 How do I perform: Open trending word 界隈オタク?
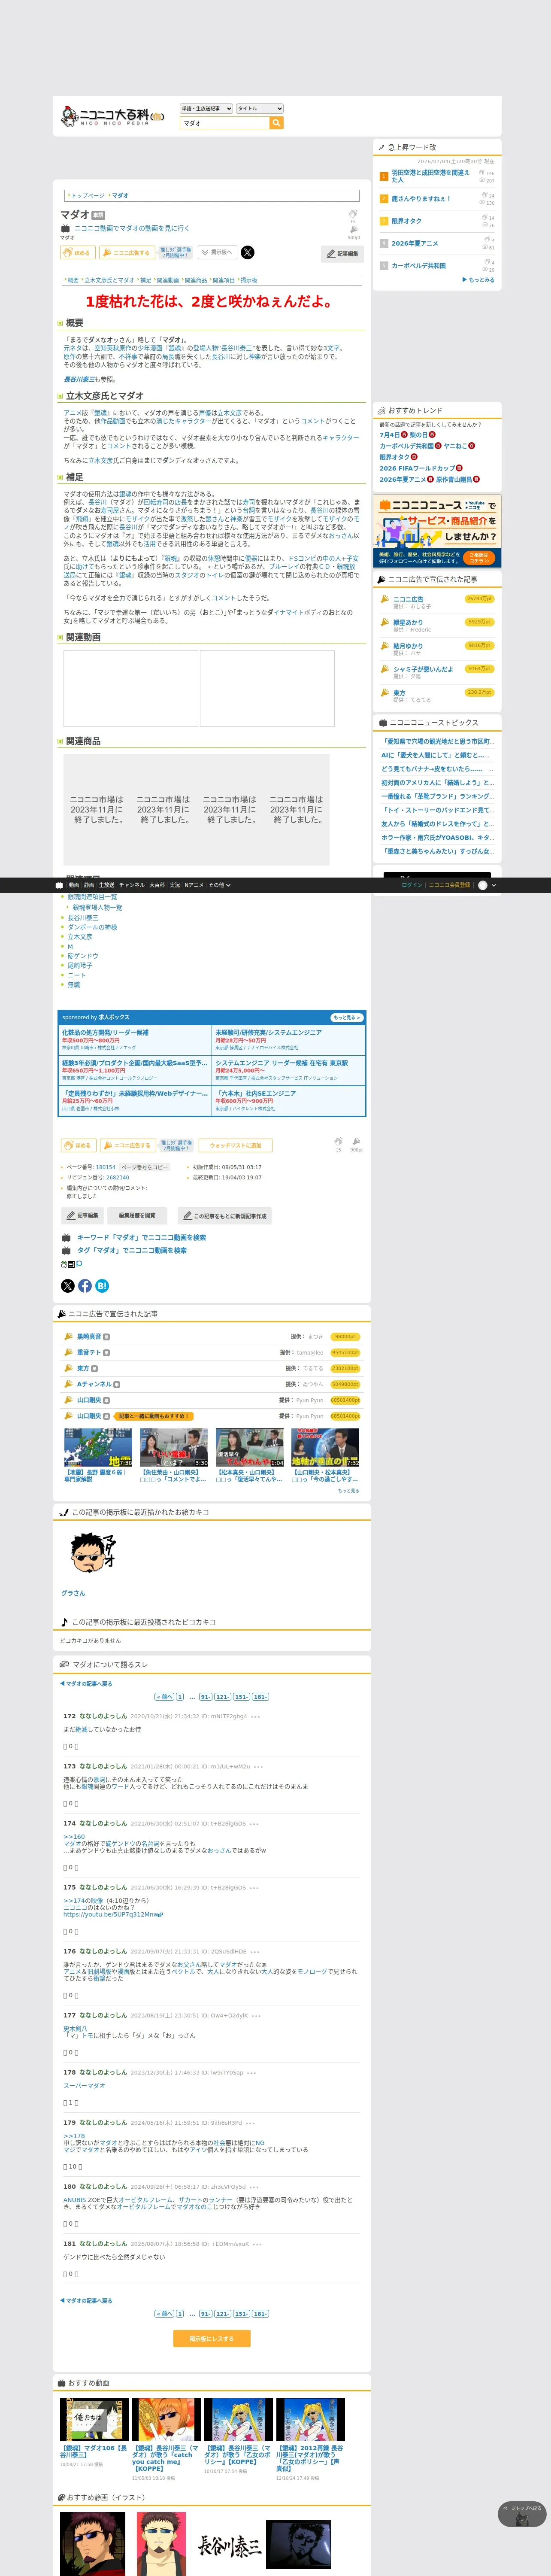(407, 221)
